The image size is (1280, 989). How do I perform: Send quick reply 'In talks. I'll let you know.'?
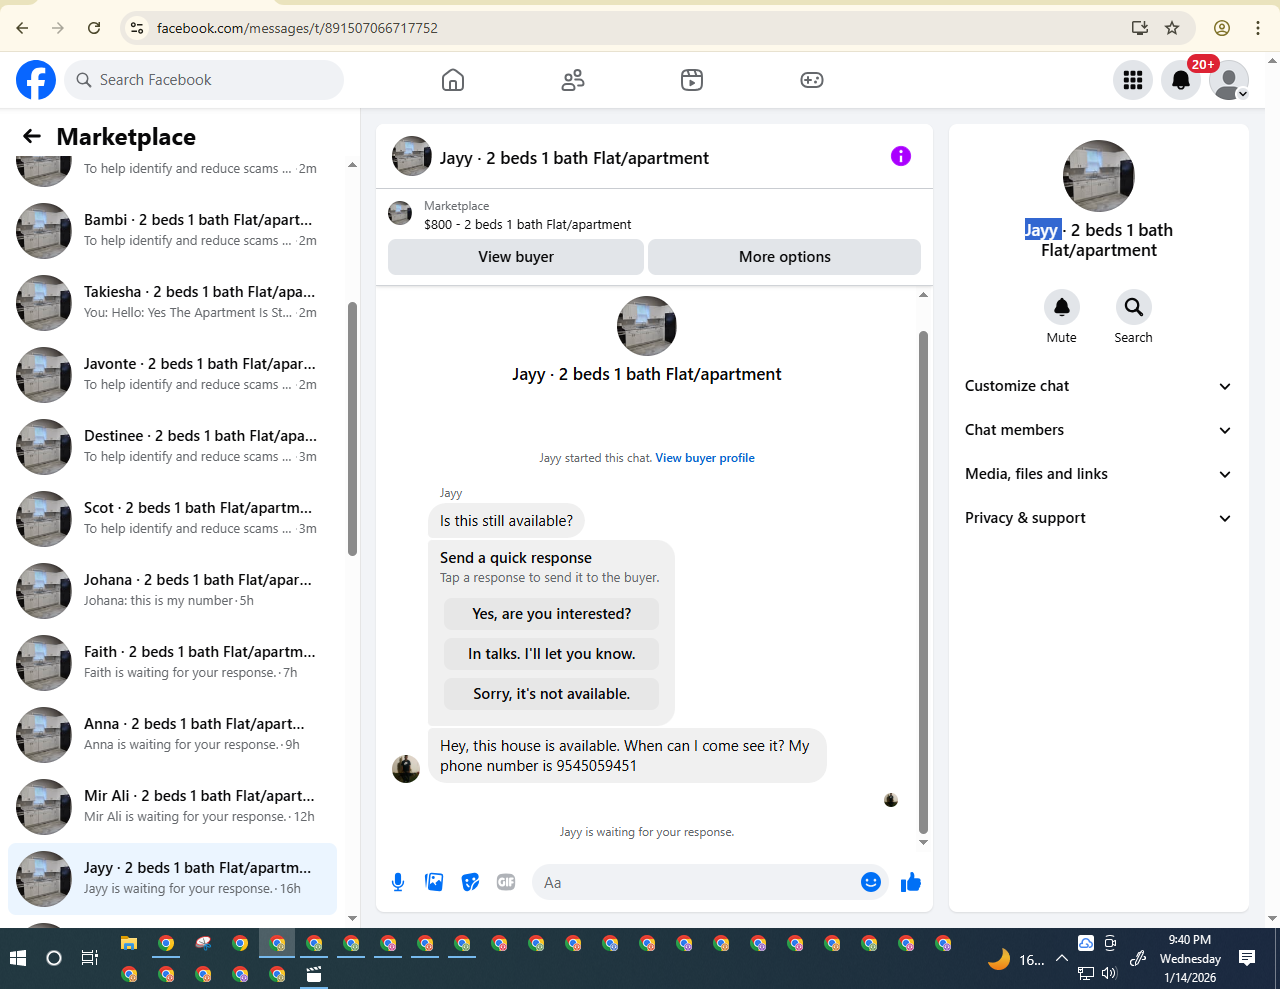(552, 654)
